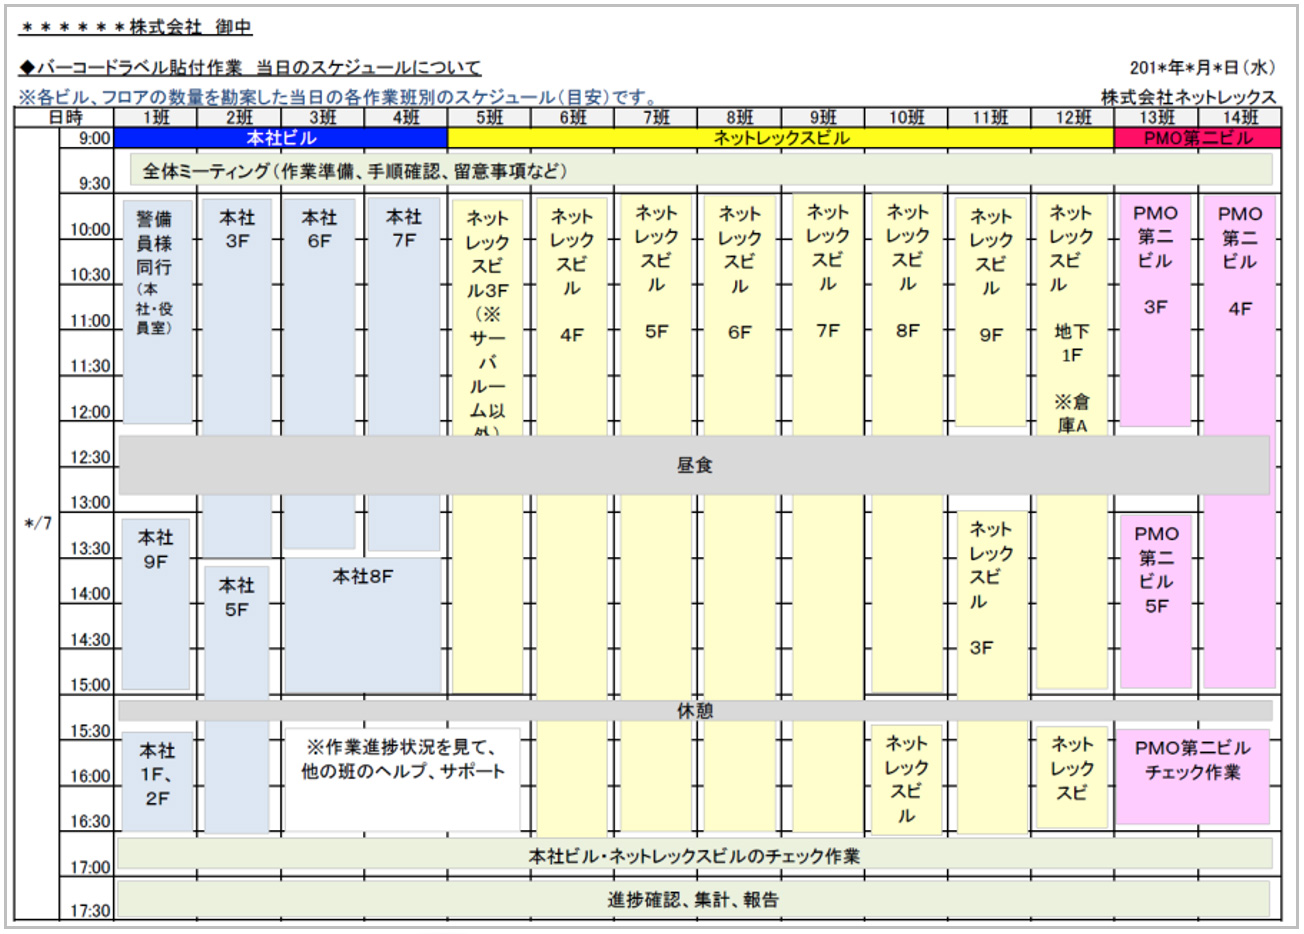This screenshot has width=1304, height=934.
Task: Click the 17:30 time label
Action: [90, 911]
